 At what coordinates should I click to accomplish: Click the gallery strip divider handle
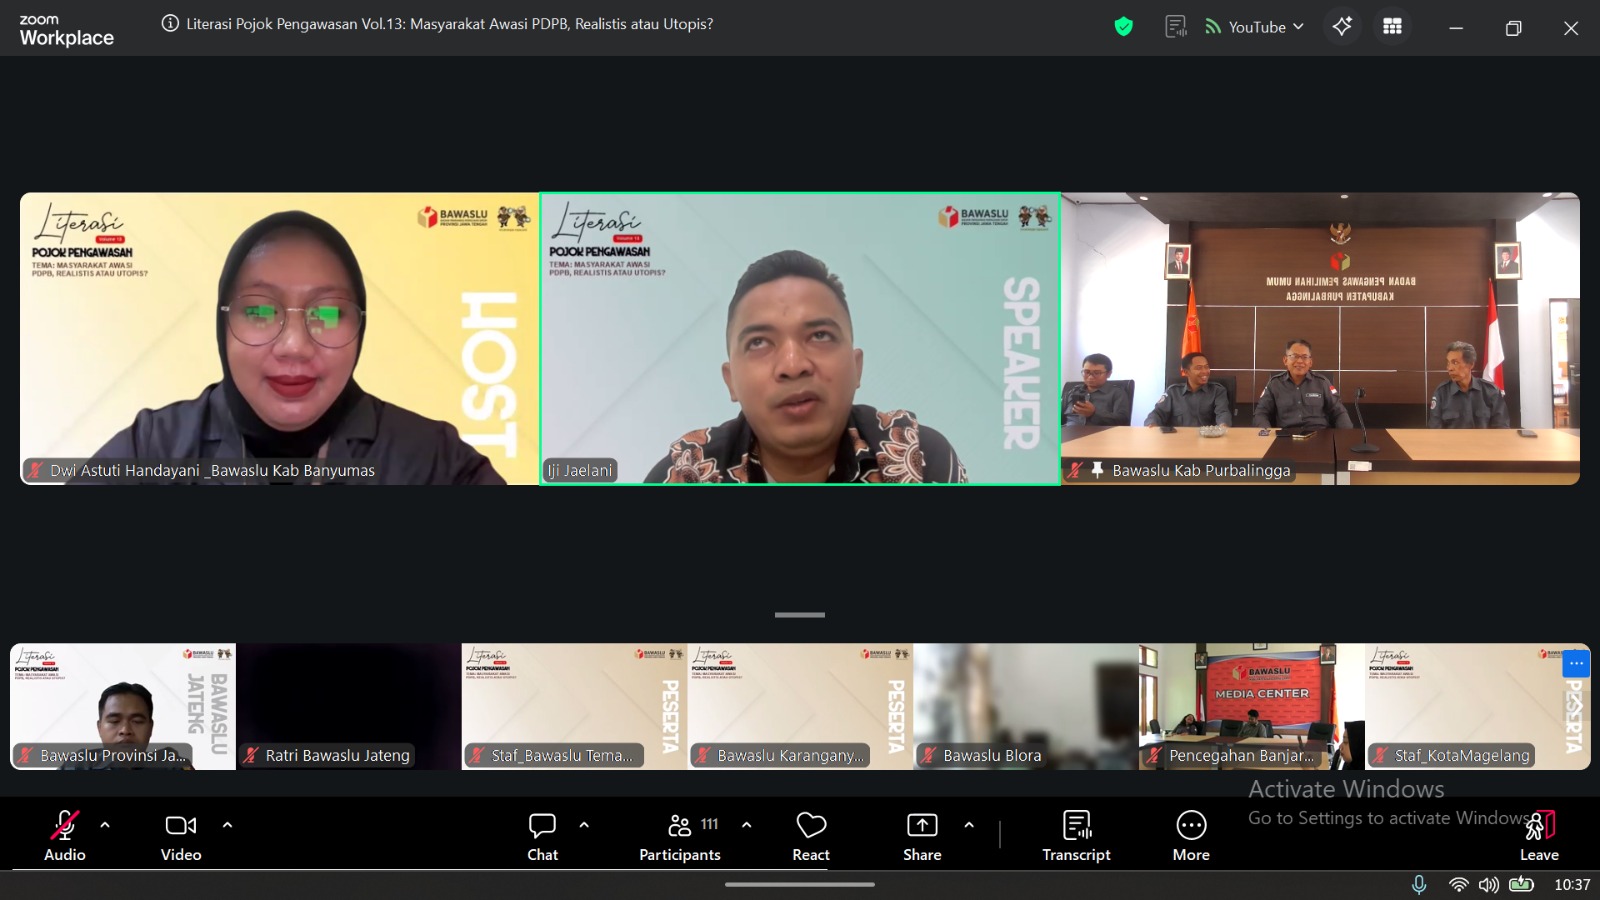tap(800, 615)
